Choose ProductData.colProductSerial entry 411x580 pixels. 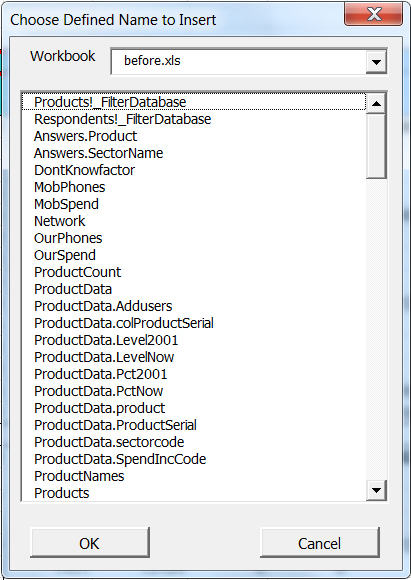tap(194, 323)
